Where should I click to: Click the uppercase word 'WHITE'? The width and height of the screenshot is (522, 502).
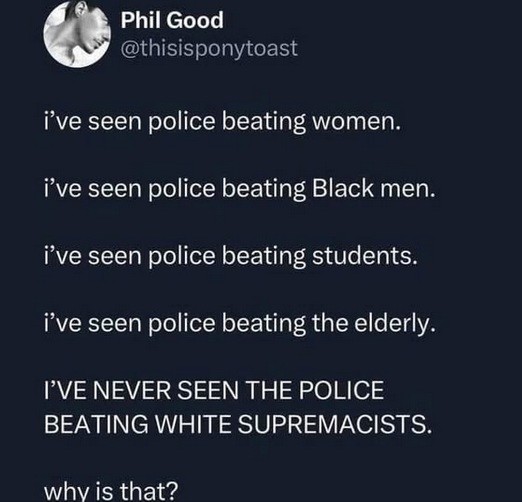click(x=193, y=424)
